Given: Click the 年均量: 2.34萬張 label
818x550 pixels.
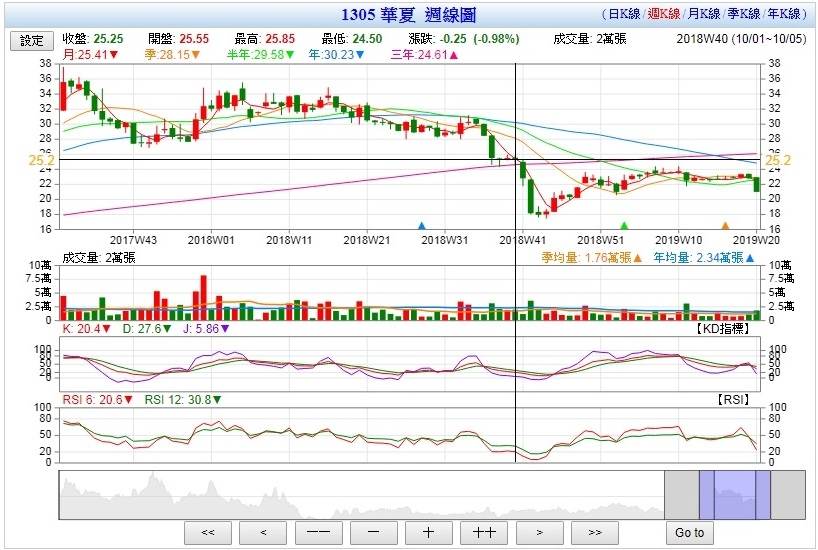Looking at the screenshot, I should (704, 258).
